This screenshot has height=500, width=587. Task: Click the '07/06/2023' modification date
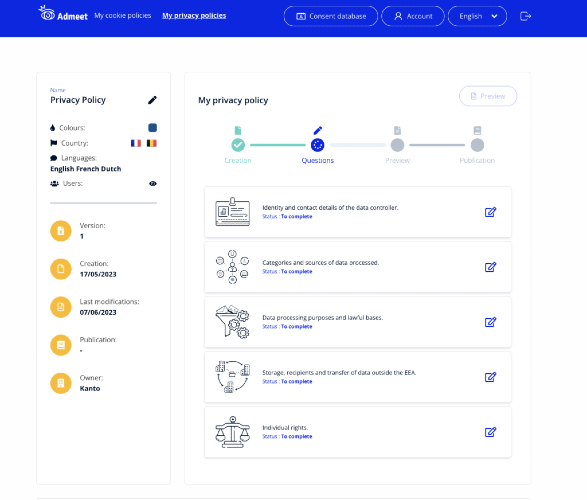point(98,312)
